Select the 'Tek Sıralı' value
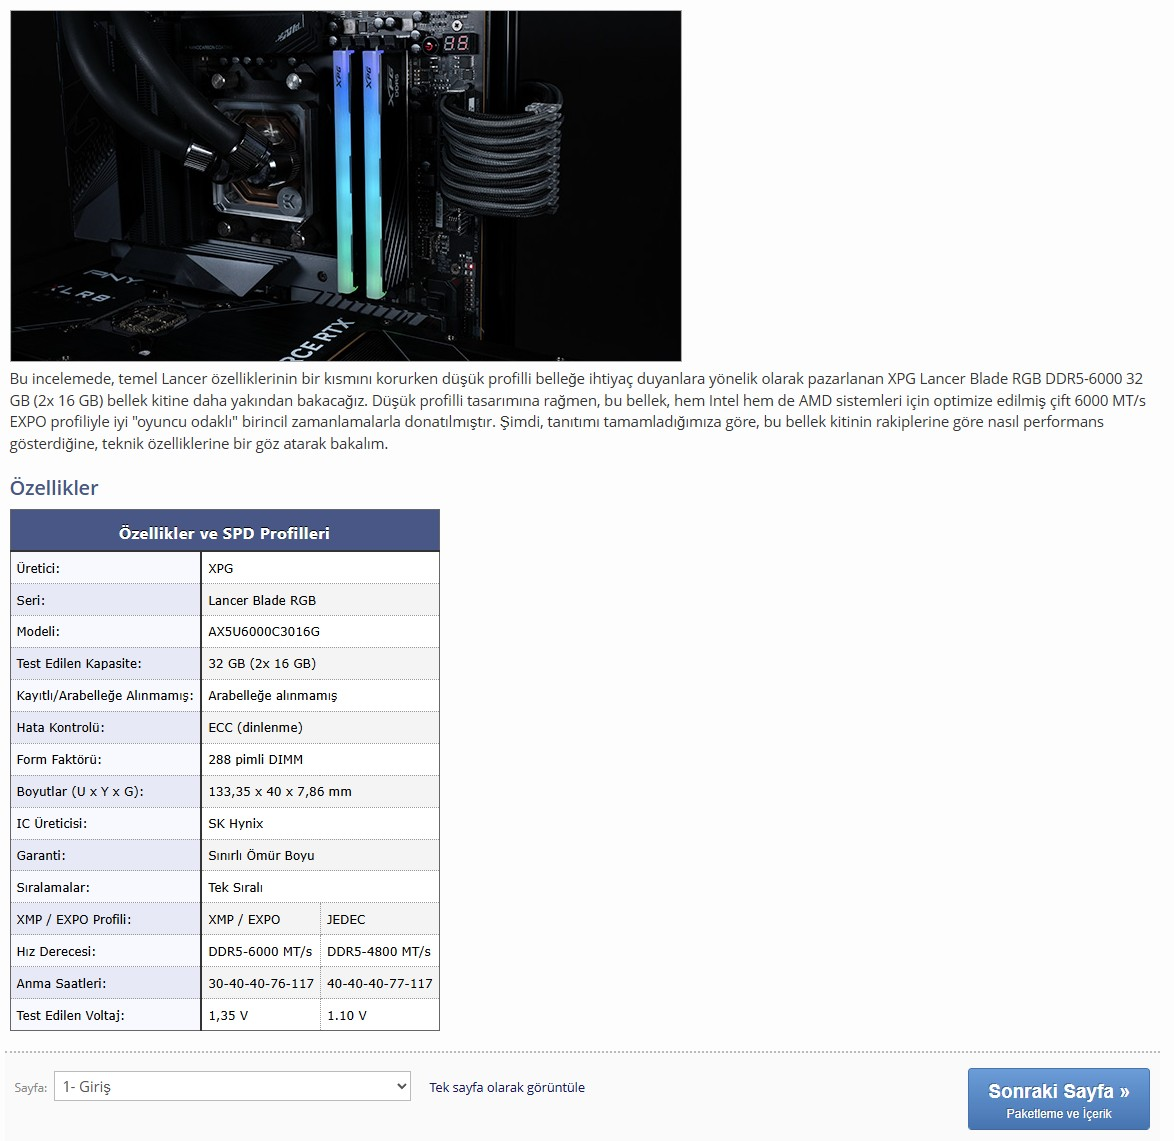 point(235,887)
